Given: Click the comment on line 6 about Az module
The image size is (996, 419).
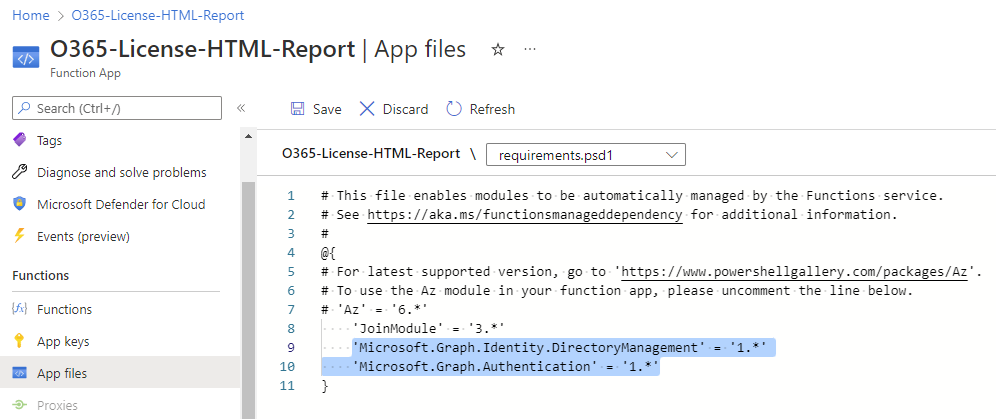Looking at the screenshot, I should (617, 291).
